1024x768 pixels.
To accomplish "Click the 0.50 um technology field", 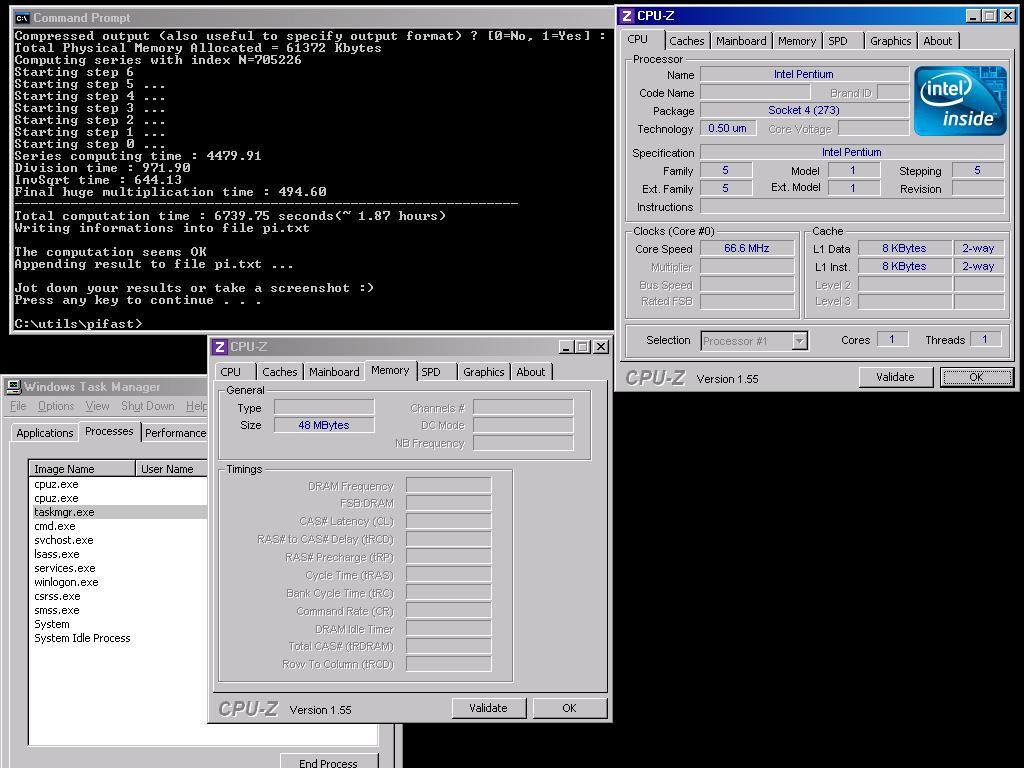I will [728, 128].
